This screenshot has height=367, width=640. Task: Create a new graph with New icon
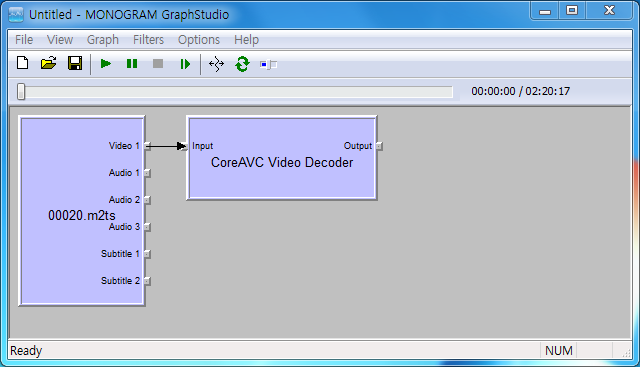tap(22, 64)
